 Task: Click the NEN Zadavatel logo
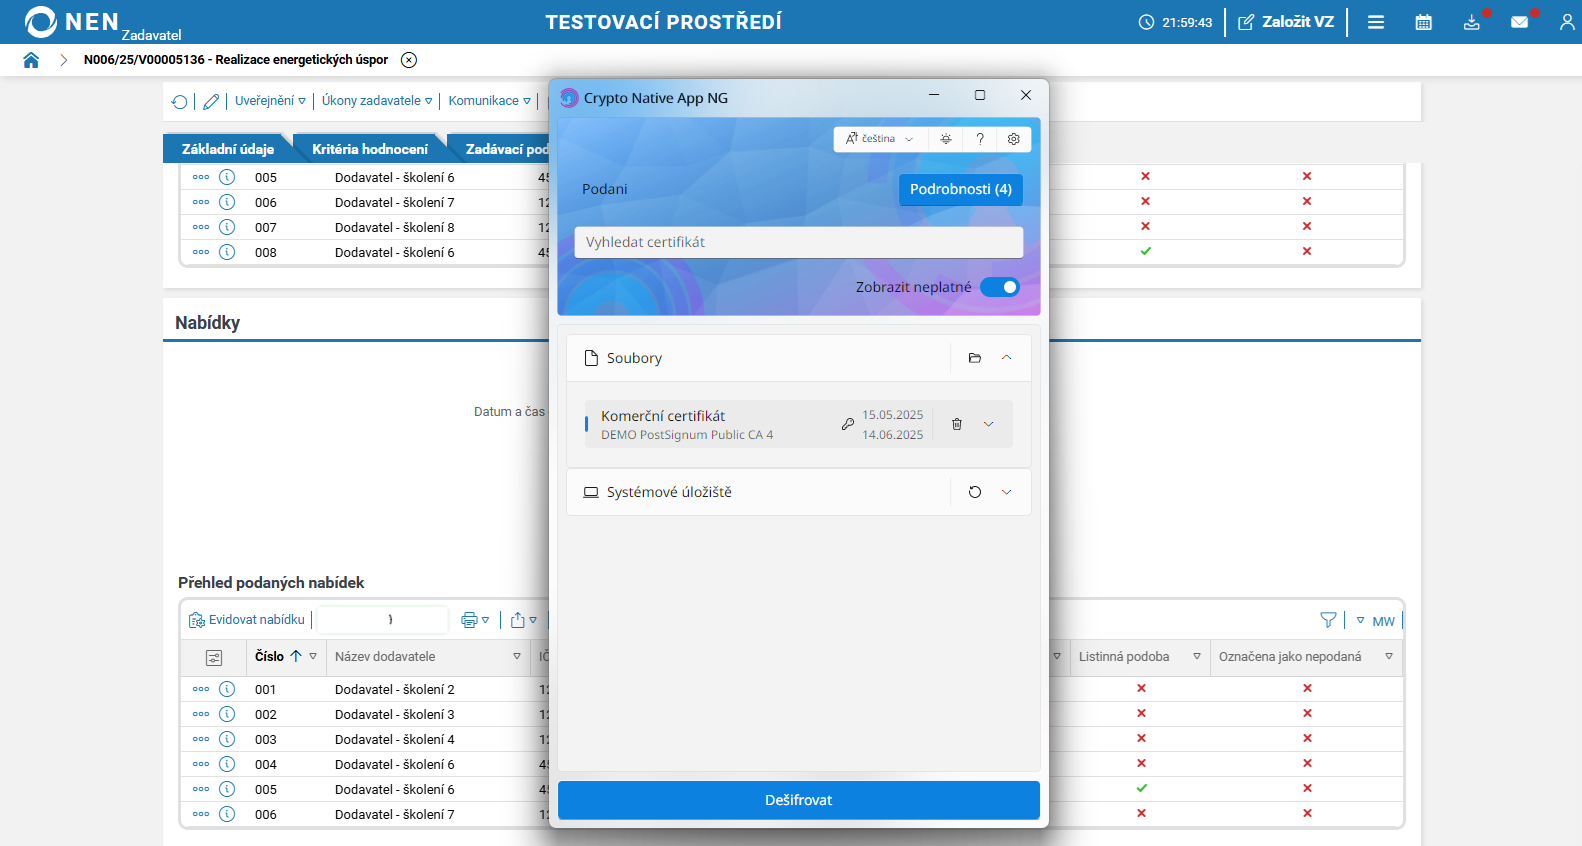(x=103, y=23)
